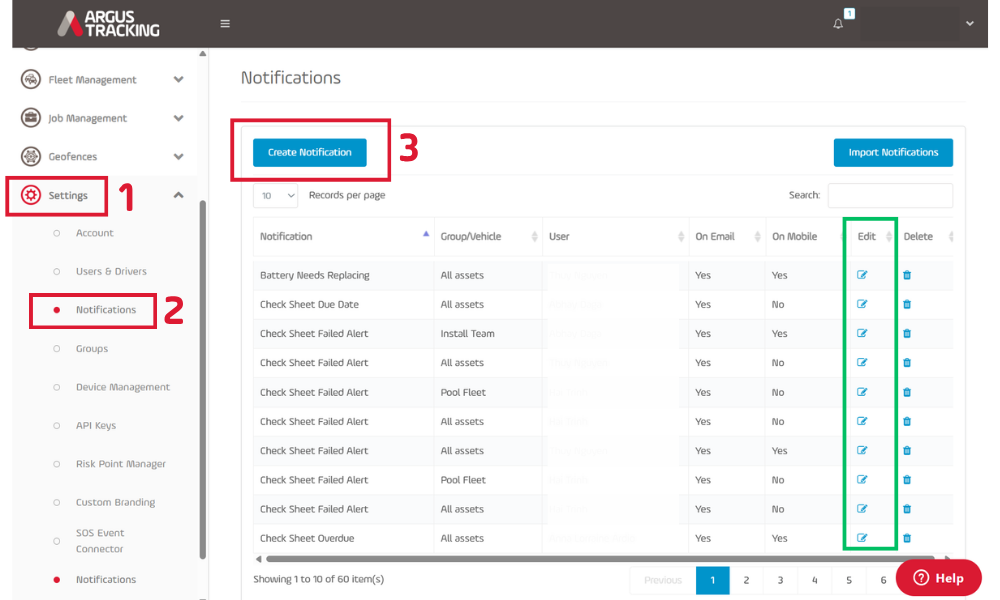Click the Fleet Management vehicle icon
The width and height of the screenshot is (1000, 600).
31,79
